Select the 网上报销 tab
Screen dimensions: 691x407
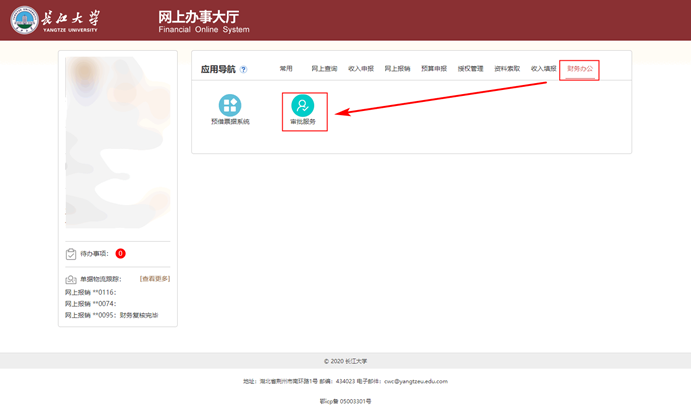[397, 69]
